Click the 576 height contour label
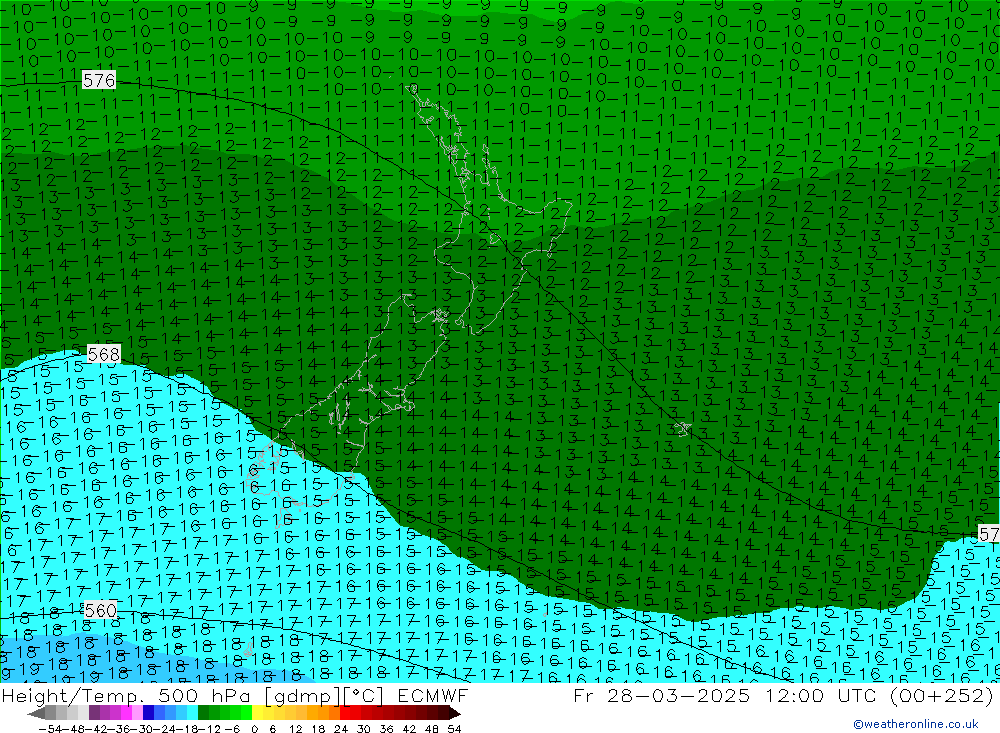1000x733 pixels. (99, 80)
